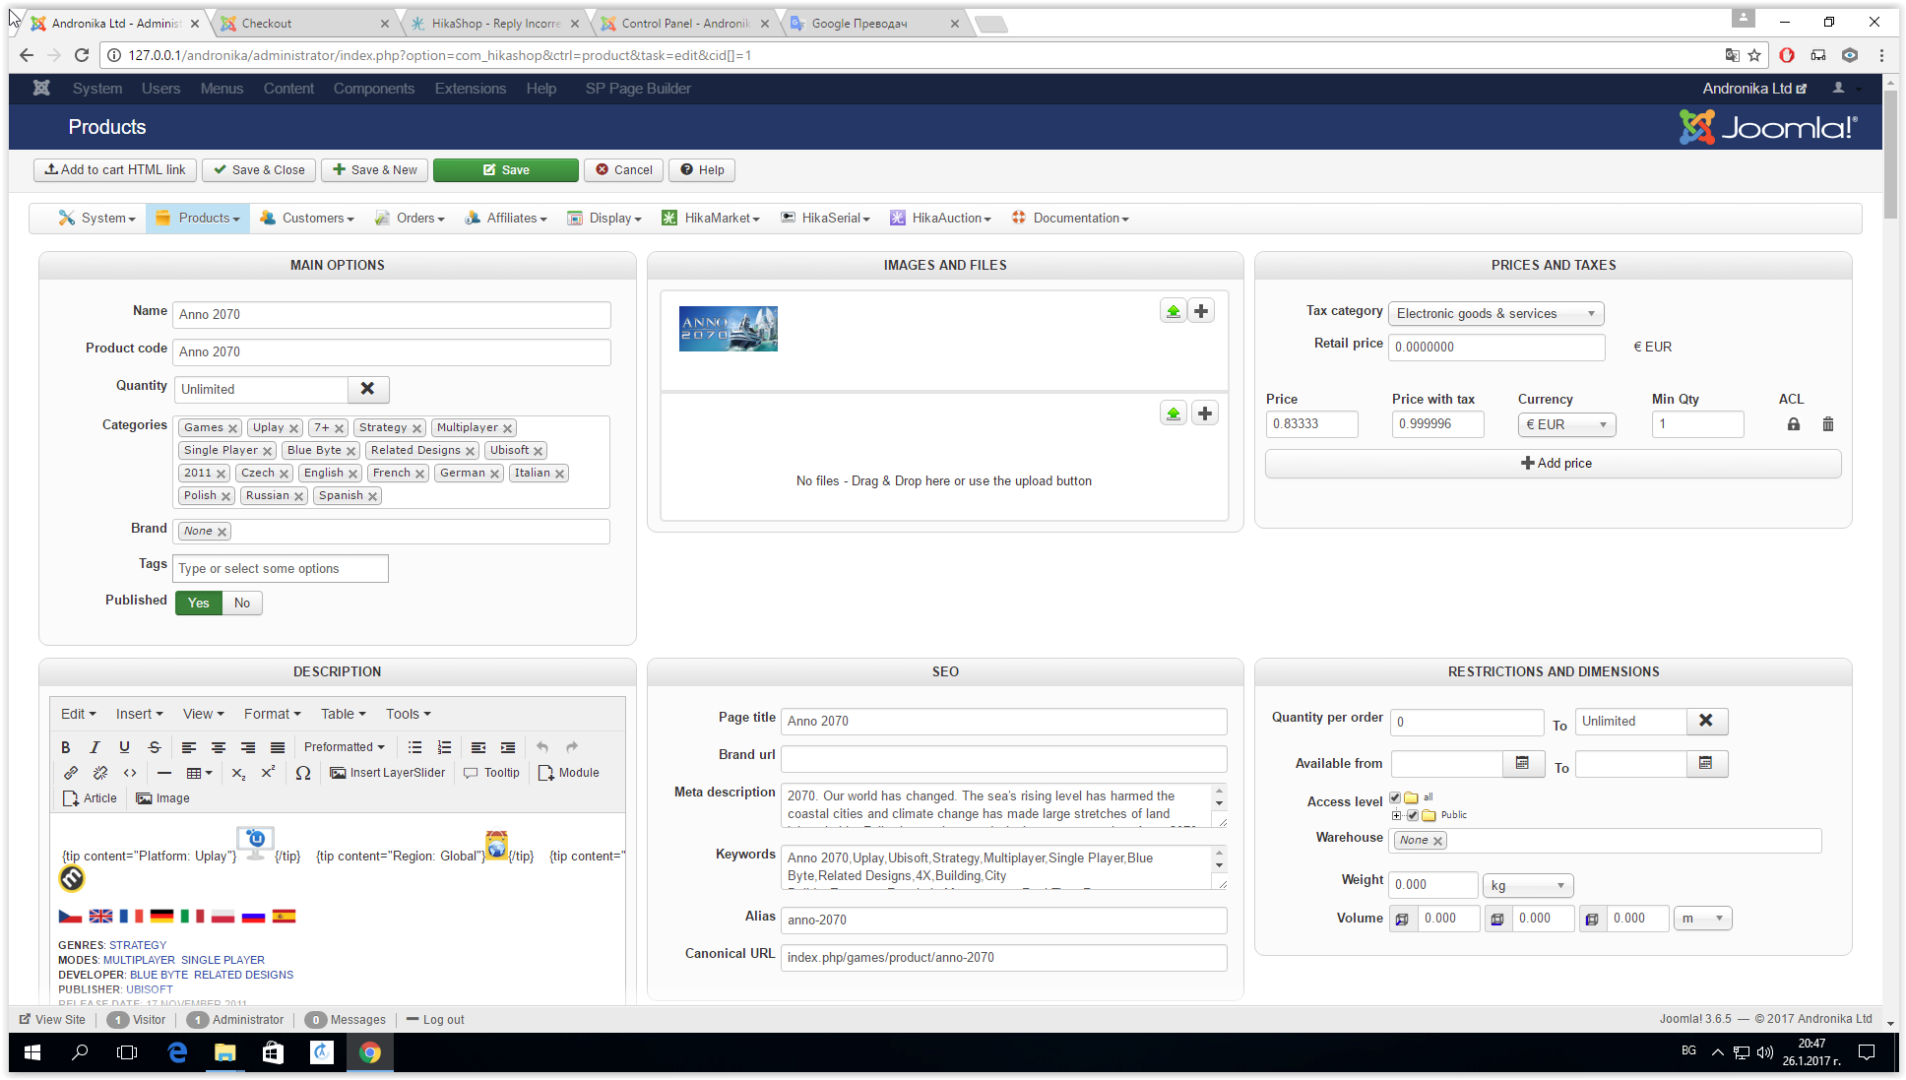The image size is (1906, 1080).
Task: Open the Joomla Components menu
Action: point(374,89)
